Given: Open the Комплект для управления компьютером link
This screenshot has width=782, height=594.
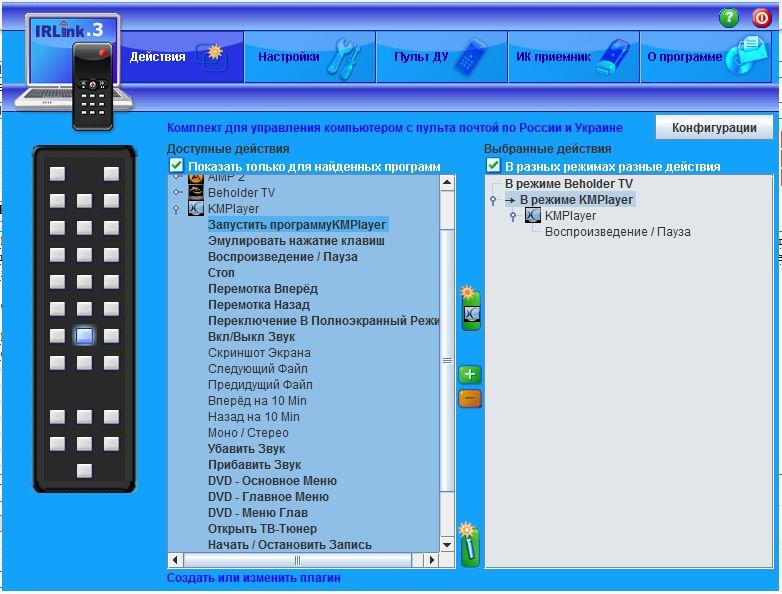Looking at the screenshot, I should 394,128.
